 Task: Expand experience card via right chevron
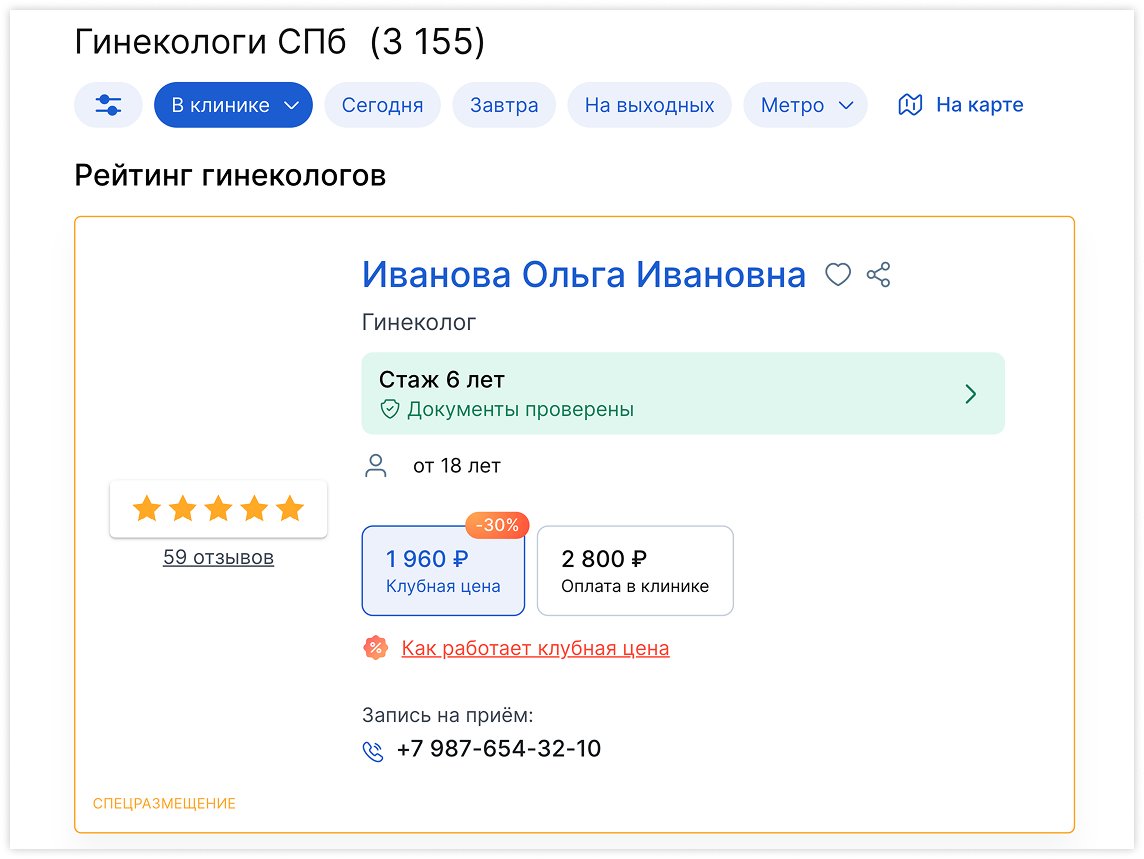[970, 394]
